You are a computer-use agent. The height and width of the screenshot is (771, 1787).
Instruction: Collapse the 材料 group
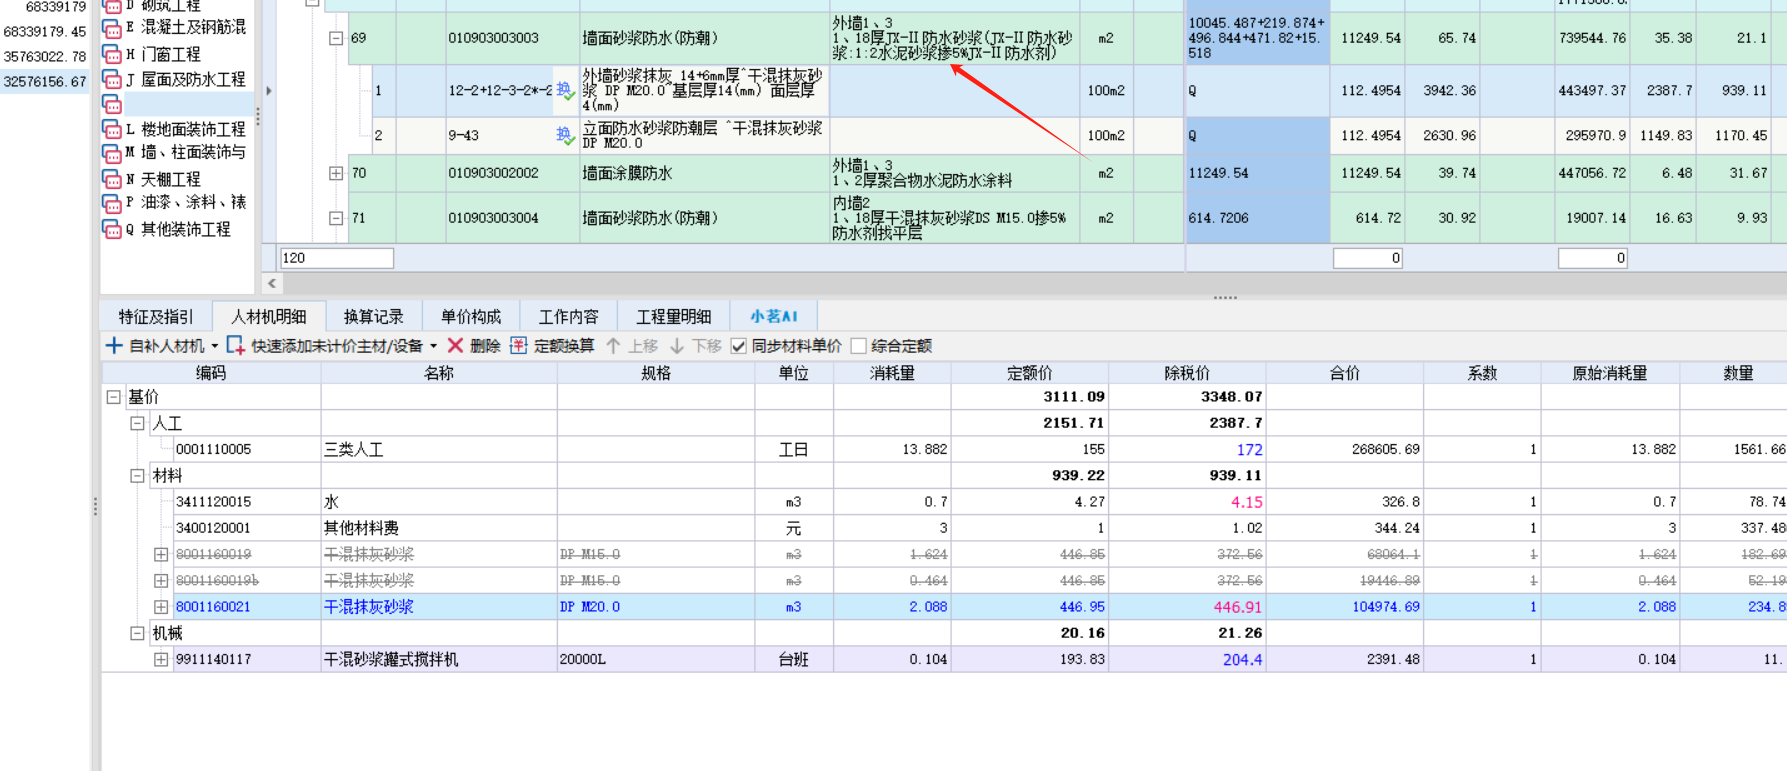coord(137,476)
